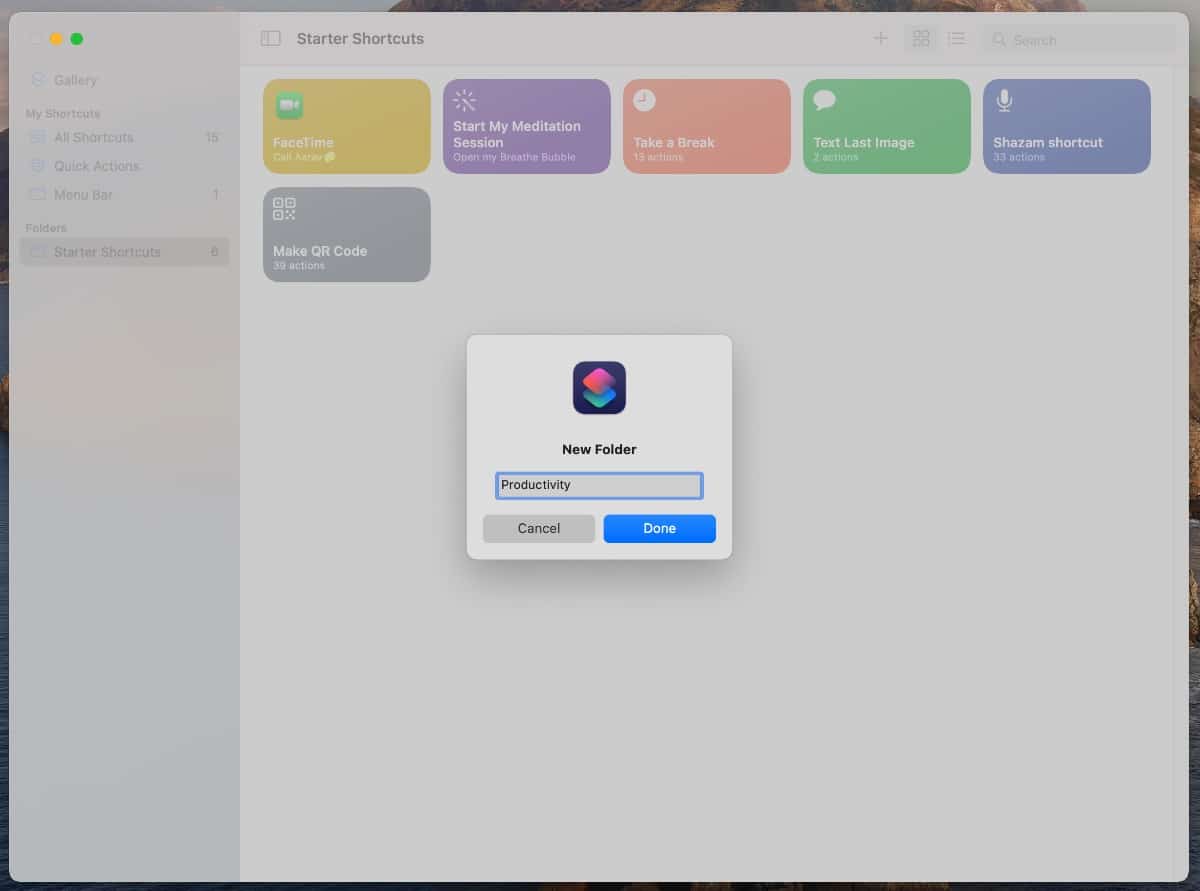Click the 1 count beside Menu Bar
1200x891 pixels.
pos(215,195)
